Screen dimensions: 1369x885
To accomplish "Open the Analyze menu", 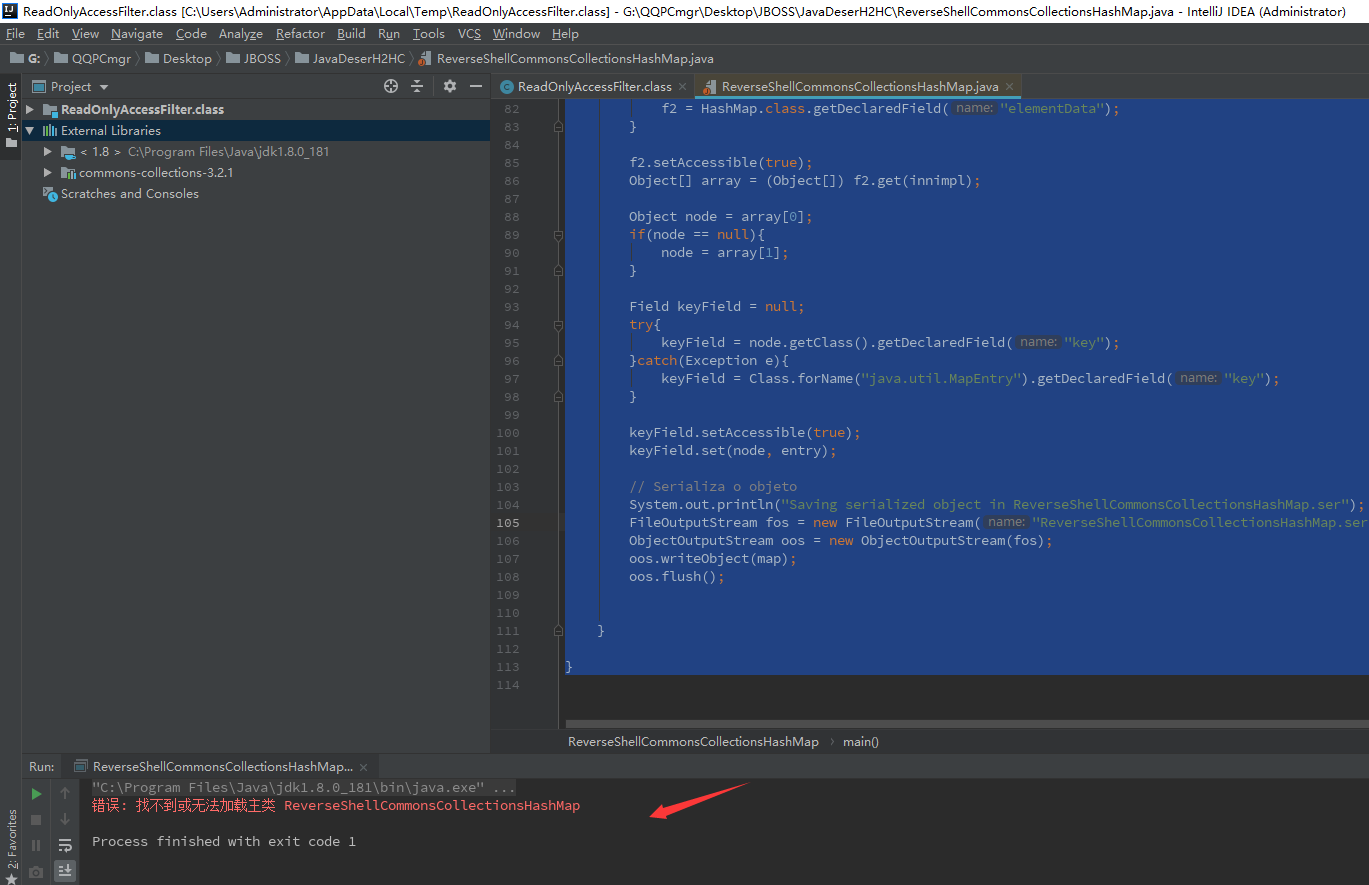I will pyautogui.click(x=241, y=34).
